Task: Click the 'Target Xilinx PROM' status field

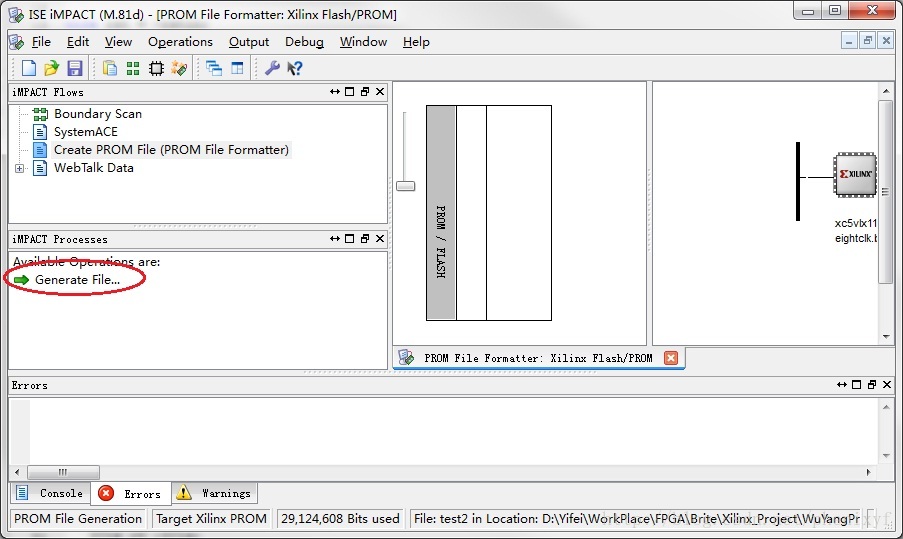Action: coord(211,519)
